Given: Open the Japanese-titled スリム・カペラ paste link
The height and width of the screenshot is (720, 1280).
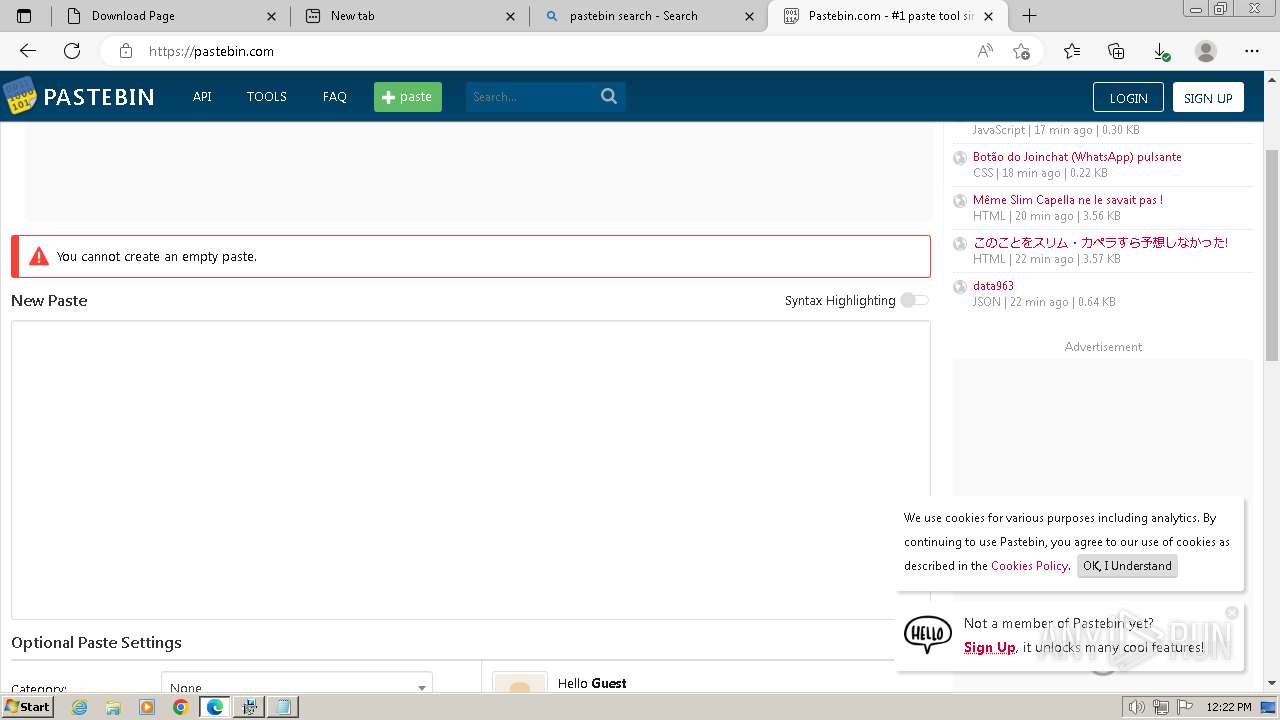Looking at the screenshot, I should (1100, 243).
